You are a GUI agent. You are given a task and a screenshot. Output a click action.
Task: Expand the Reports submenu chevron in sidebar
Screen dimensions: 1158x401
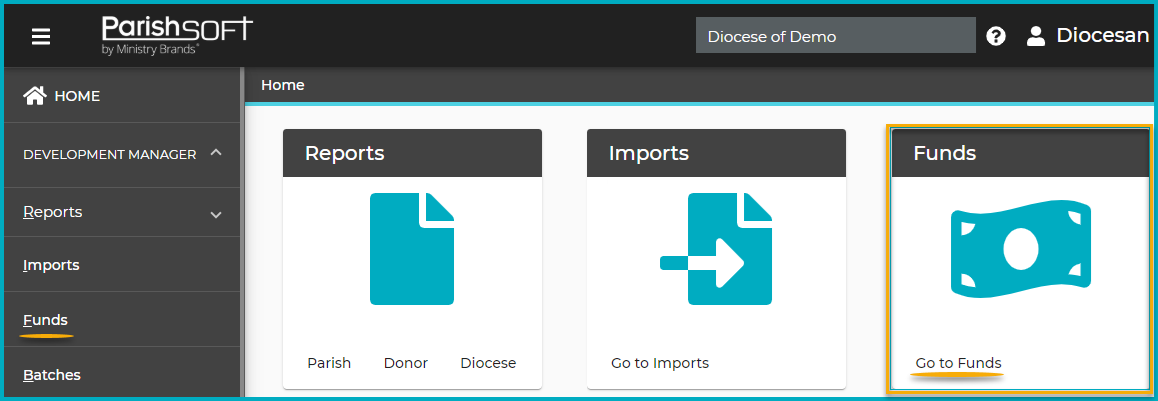point(216,215)
